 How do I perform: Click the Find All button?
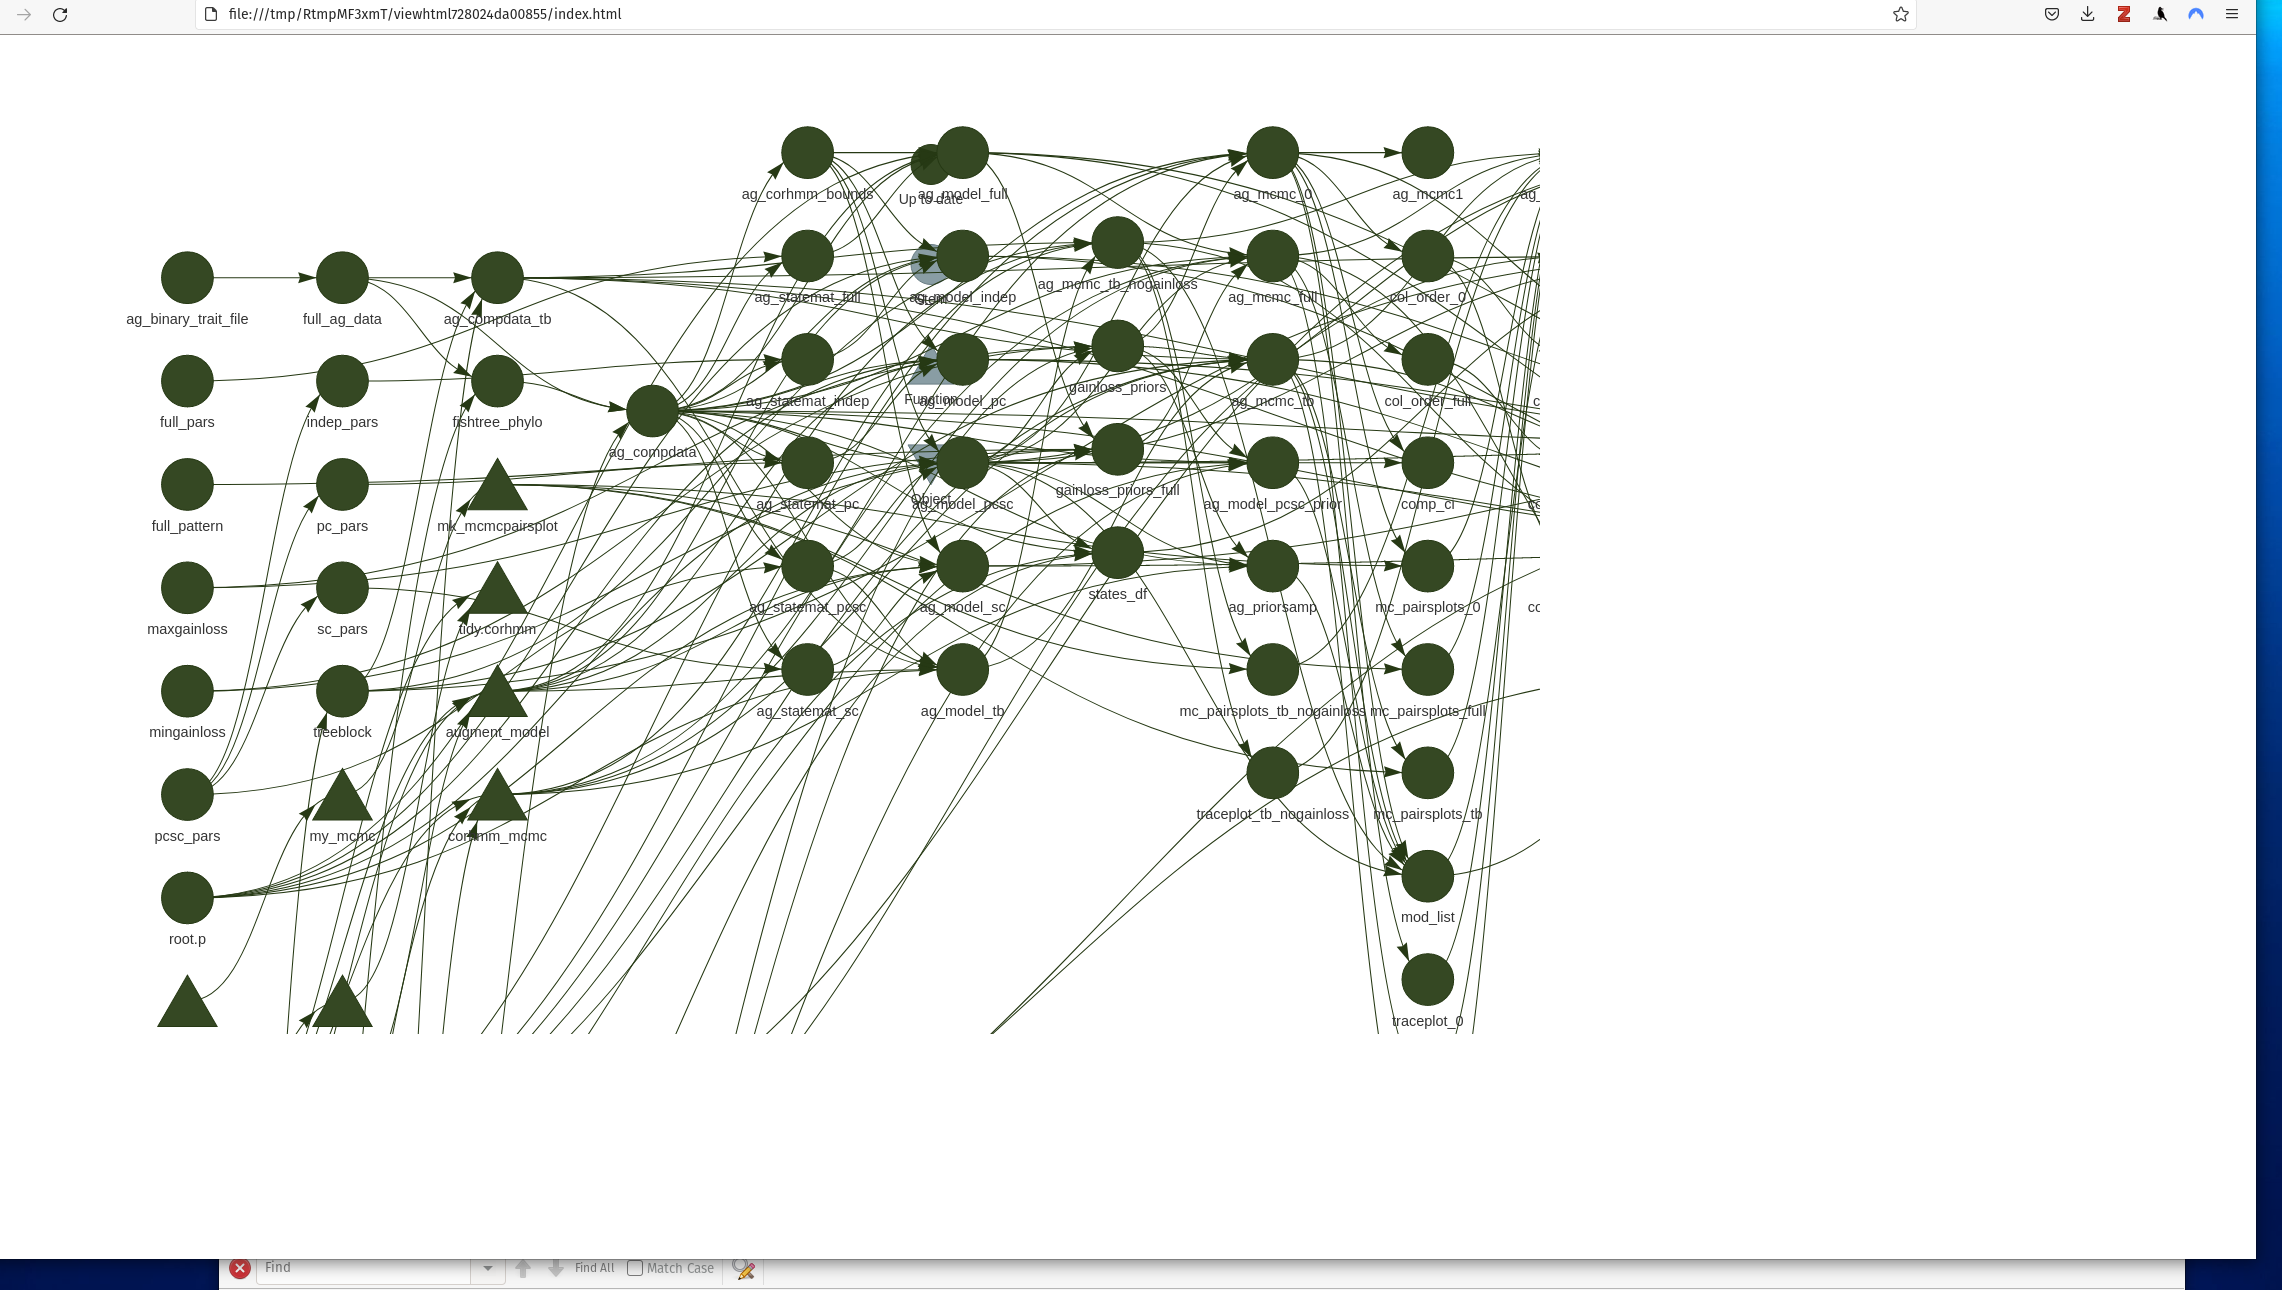tap(594, 1268)
